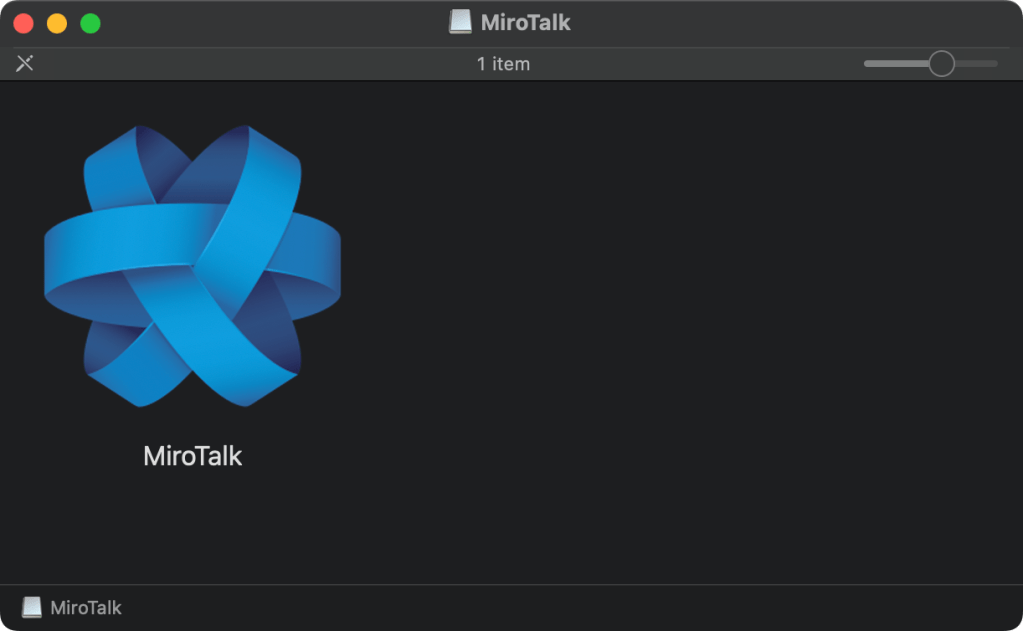Click empty window area below MiroTalk label
The image size is (1023, 631).
[192, 530]
